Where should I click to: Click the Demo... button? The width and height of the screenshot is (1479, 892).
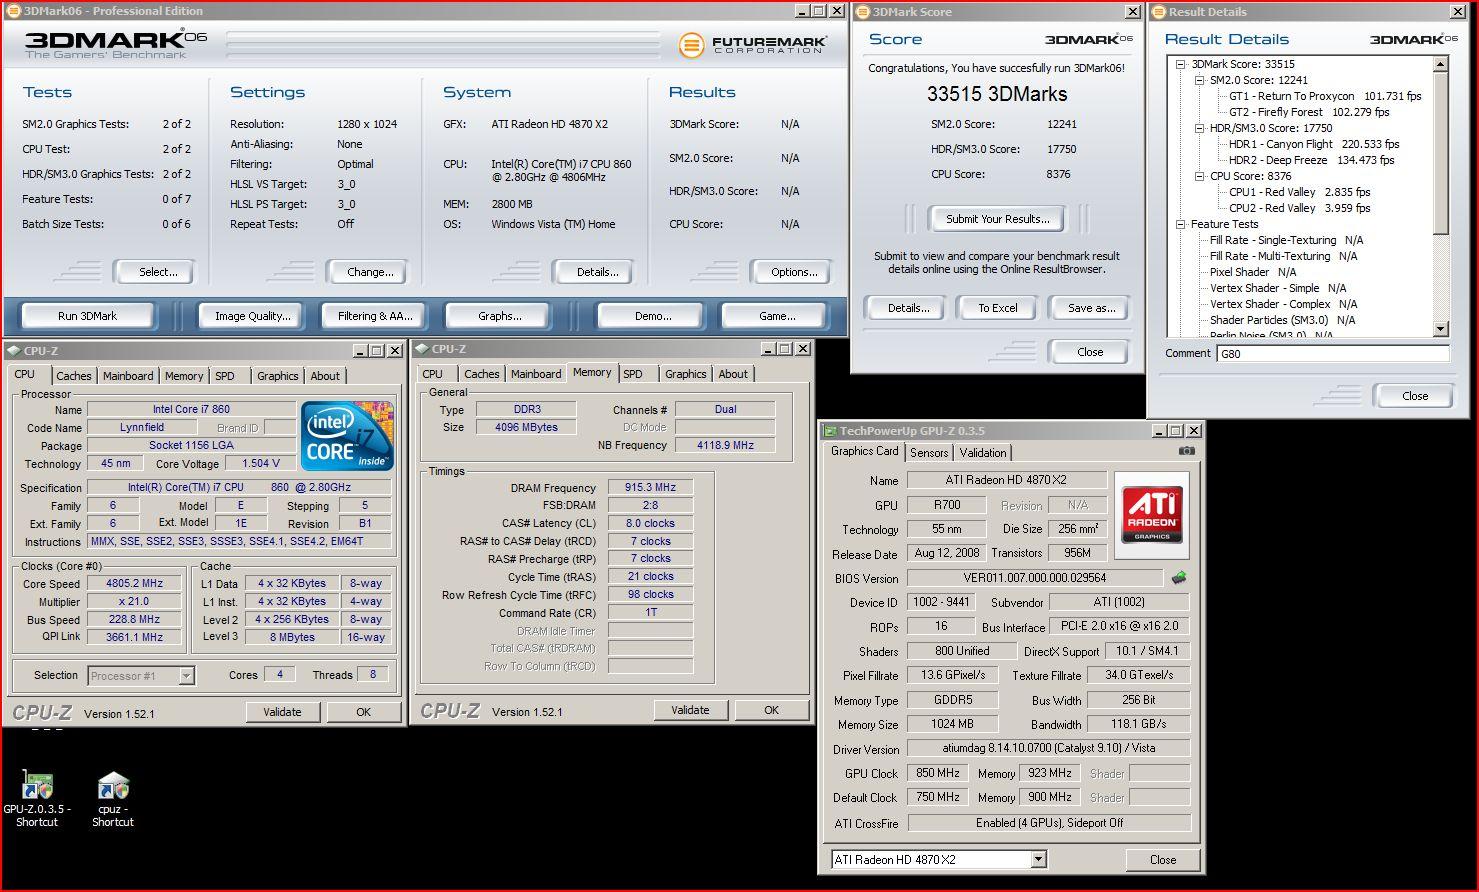[x=653, y=316]
